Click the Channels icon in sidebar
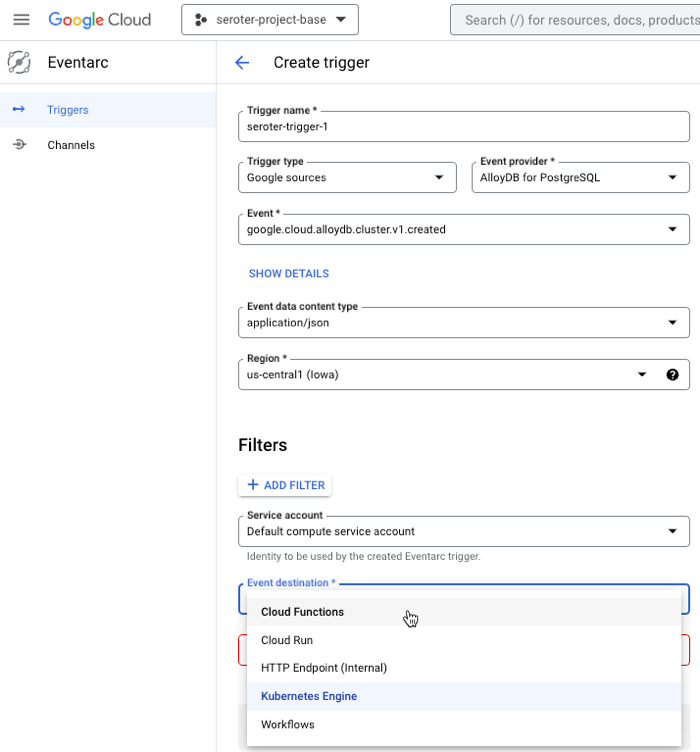The image size is (700, 752). pyautogui.click(x=19, y=144)
